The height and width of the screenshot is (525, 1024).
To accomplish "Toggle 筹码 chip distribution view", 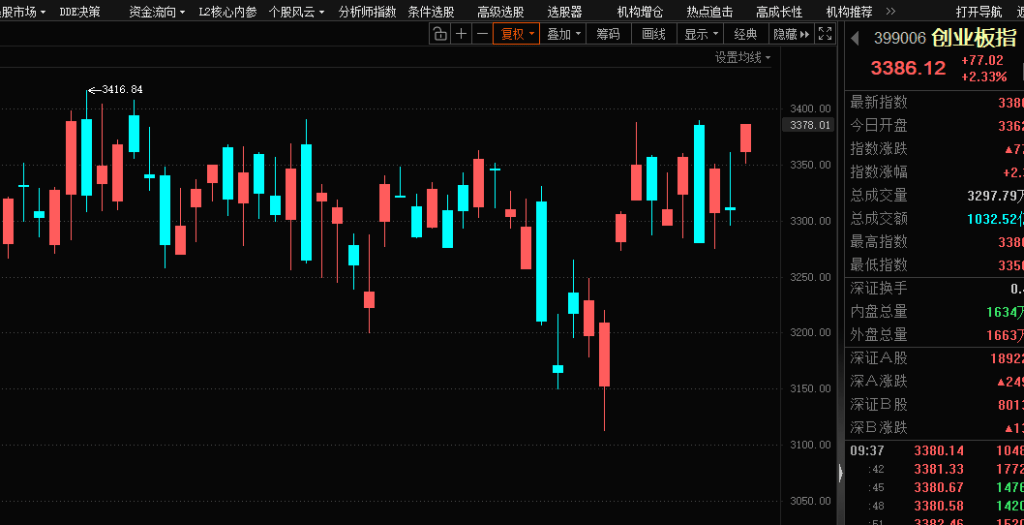I will click(x=608, y=34).
